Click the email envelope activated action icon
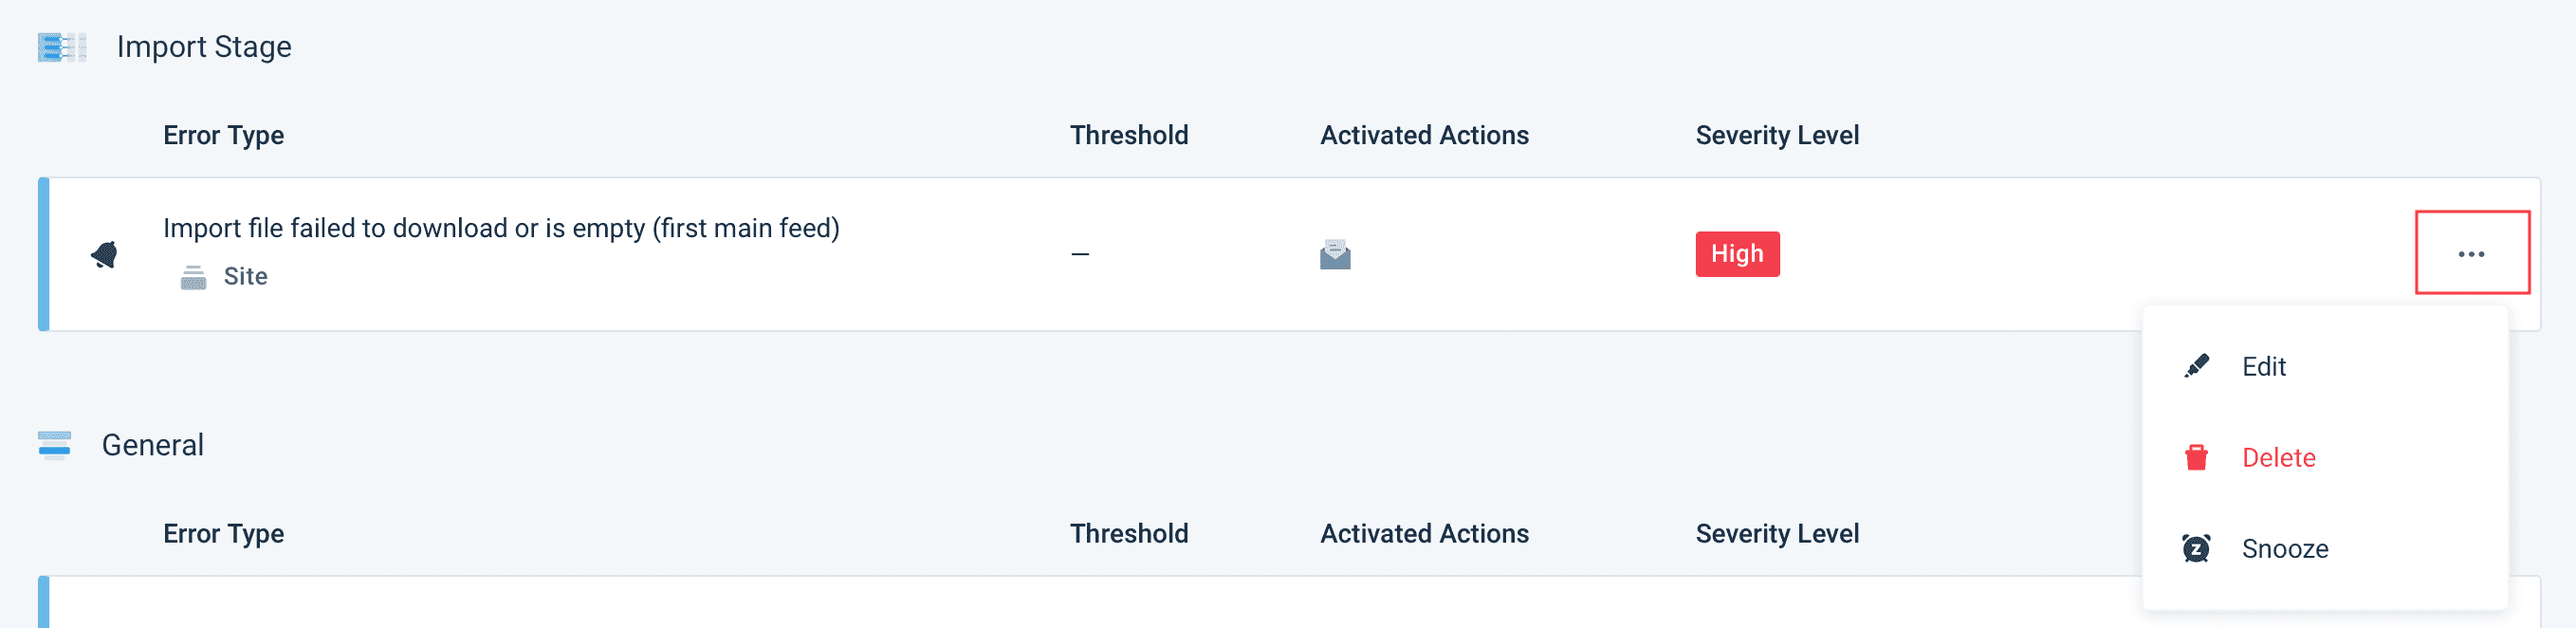This screenshot has height=628, width=2576. point(1334,255)
